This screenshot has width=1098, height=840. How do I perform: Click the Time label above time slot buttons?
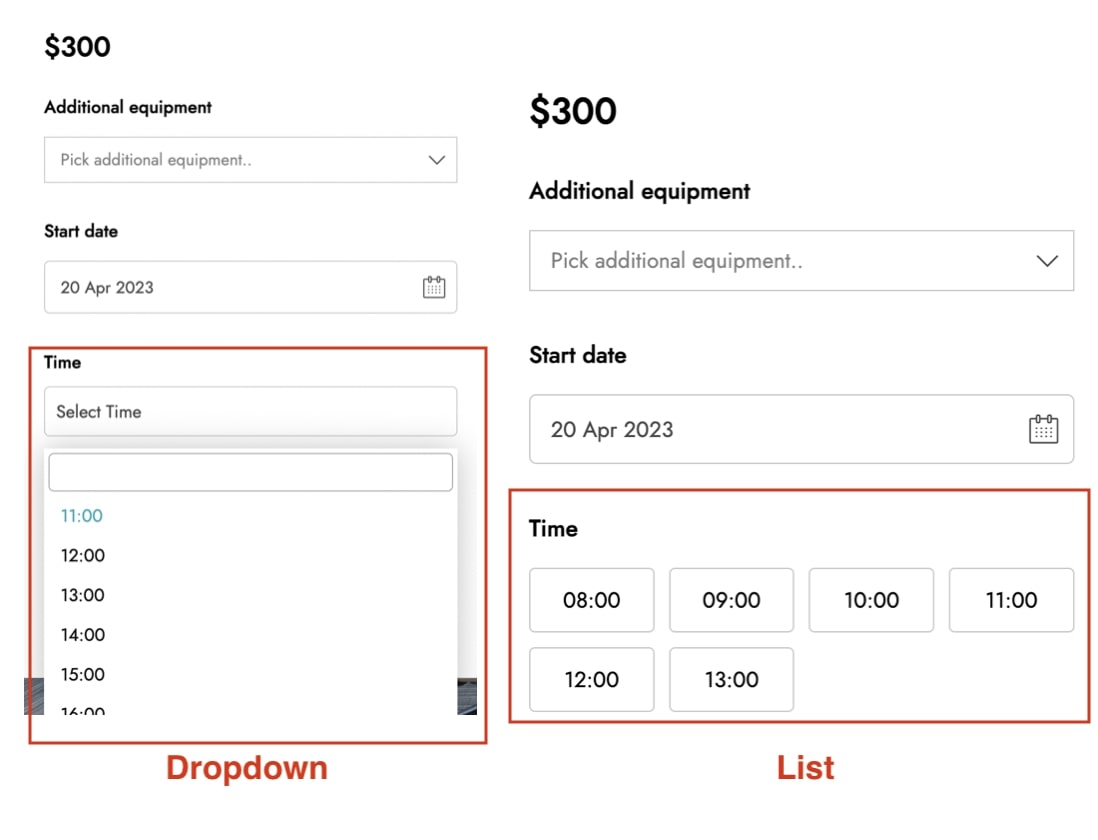553,528
